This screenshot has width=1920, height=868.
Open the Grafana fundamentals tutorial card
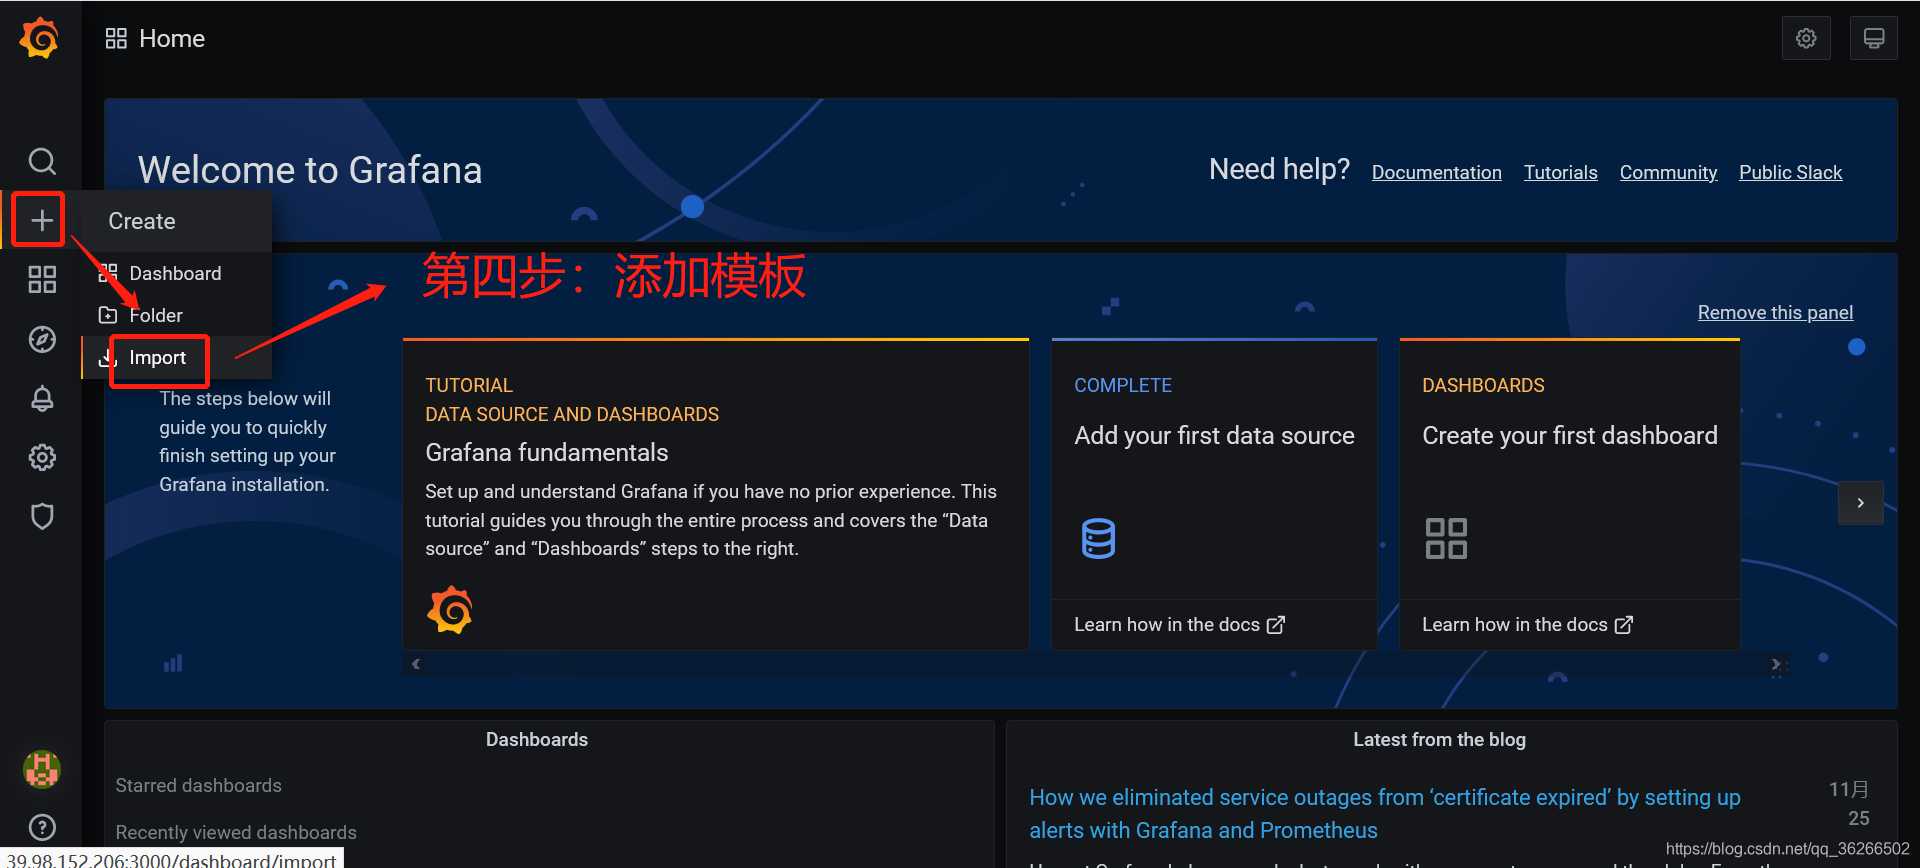coord(715,495)
